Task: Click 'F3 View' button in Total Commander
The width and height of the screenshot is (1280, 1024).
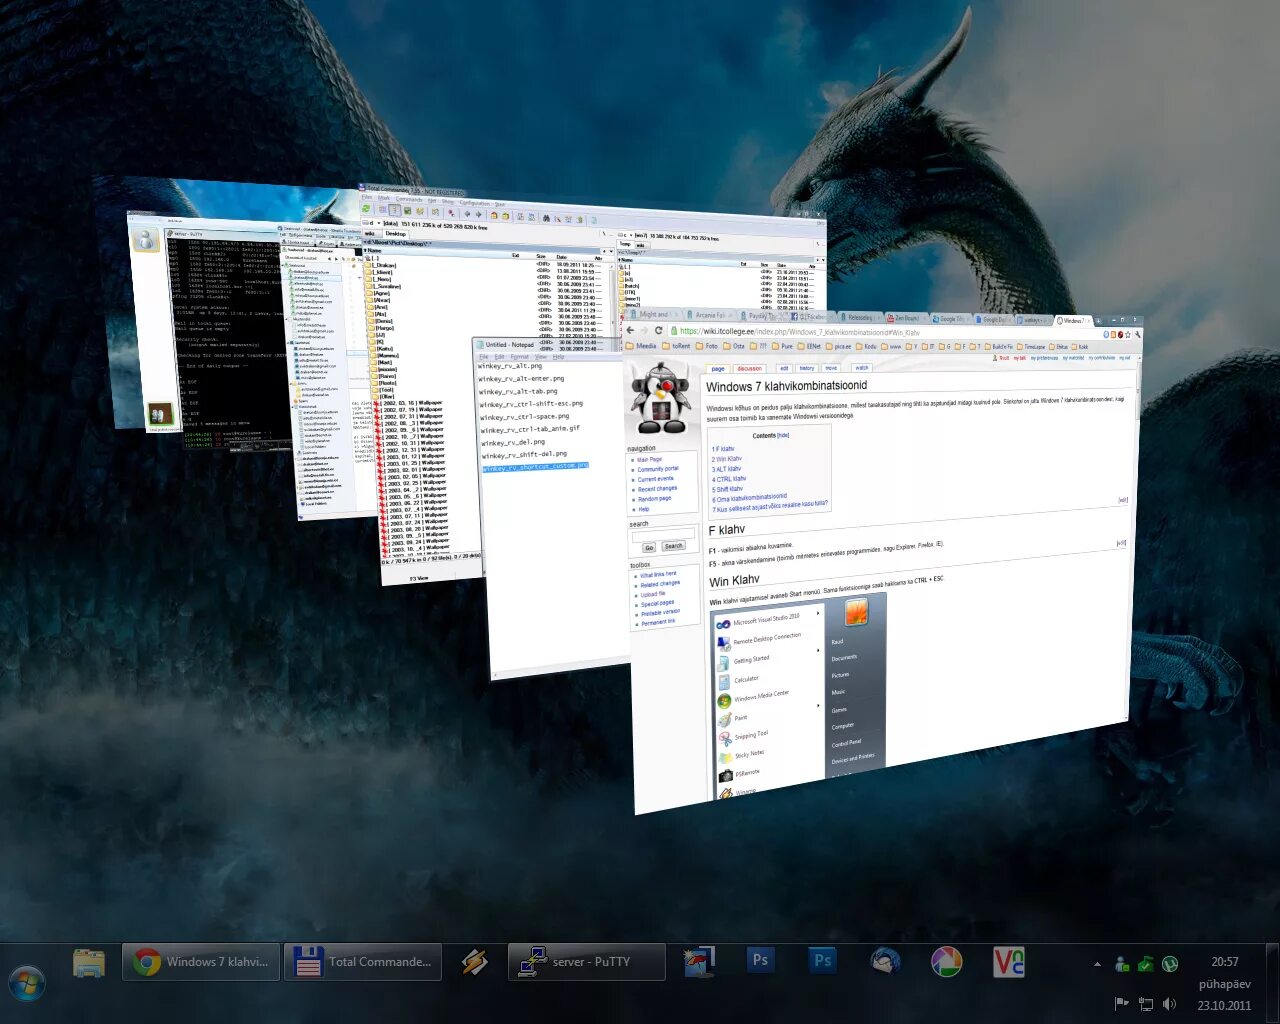Action: (x=419, y=578)
